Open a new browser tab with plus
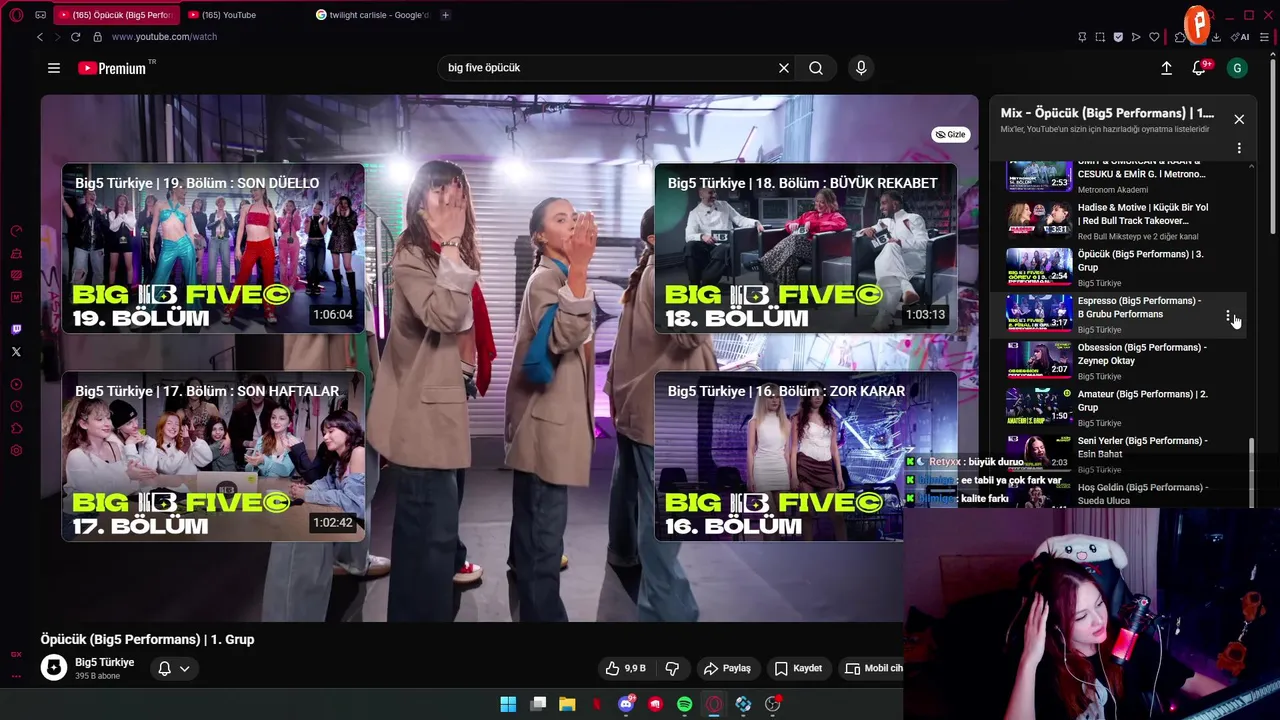 [x=445, y=15]
